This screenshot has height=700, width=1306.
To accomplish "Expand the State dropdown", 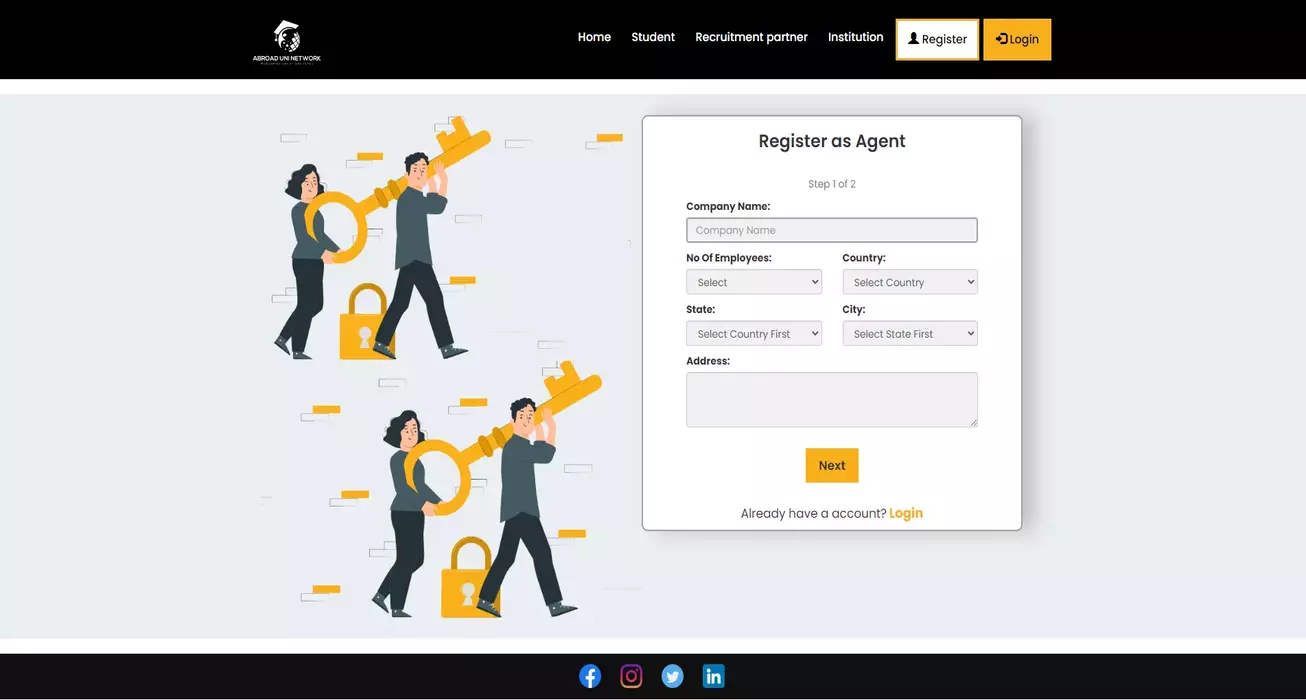I will point(753,334).
